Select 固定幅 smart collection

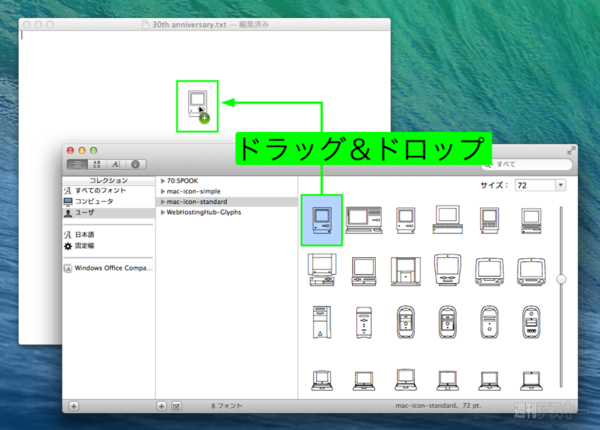[109, 246]
